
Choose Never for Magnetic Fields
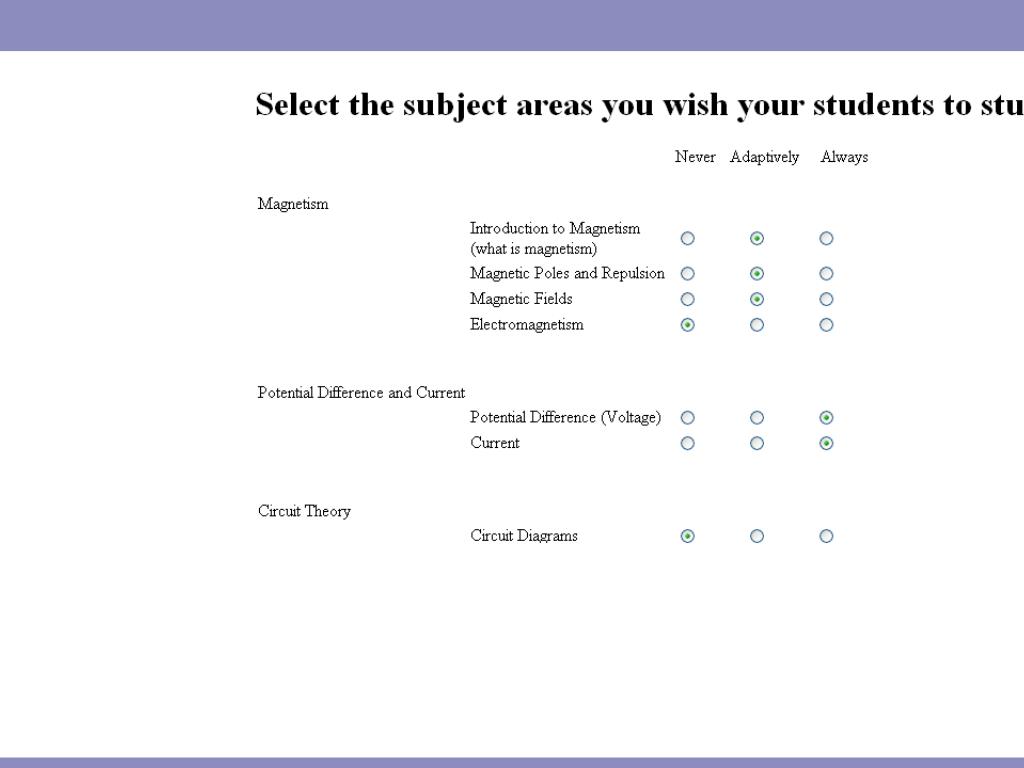(x=687, y=299)
